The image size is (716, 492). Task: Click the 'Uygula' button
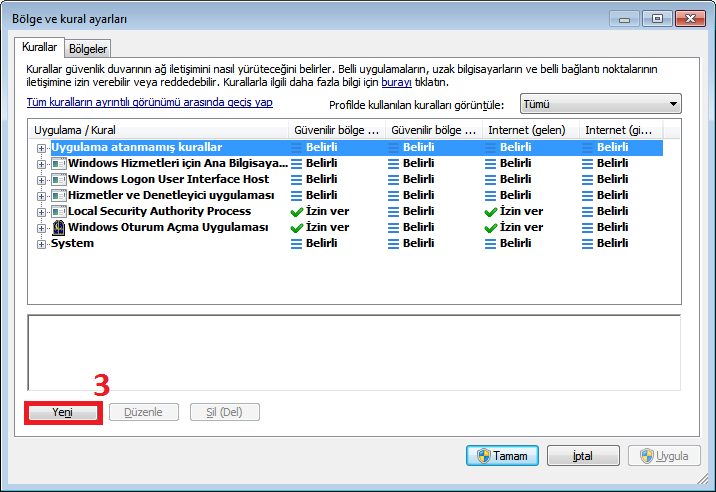point(664,455)
